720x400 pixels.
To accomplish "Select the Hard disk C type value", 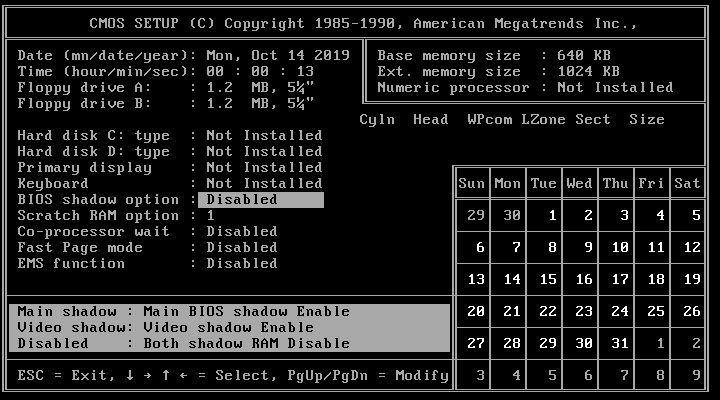I will pyautogui.click(x=264, y=135).
